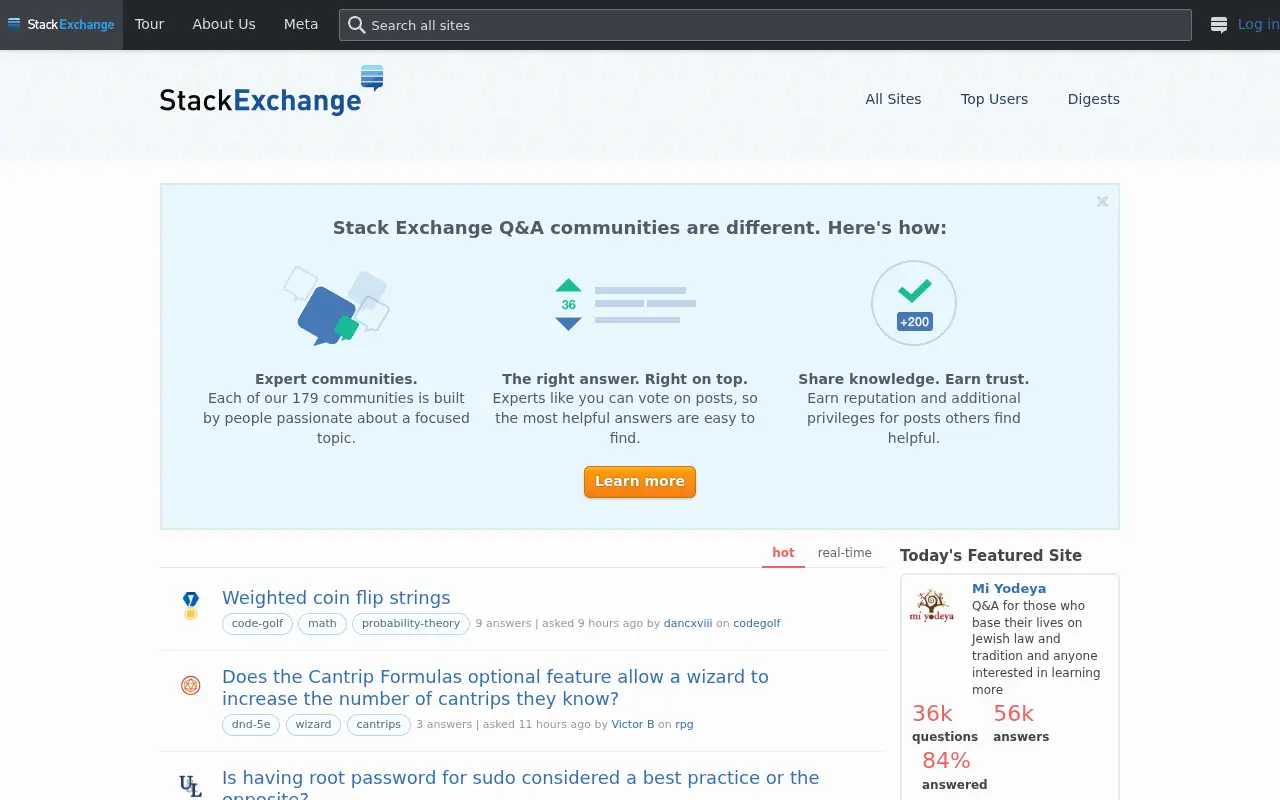The height and width of the screenshot is (800, 1280).
Task: Open the Tour menu item
Action: 149,24
